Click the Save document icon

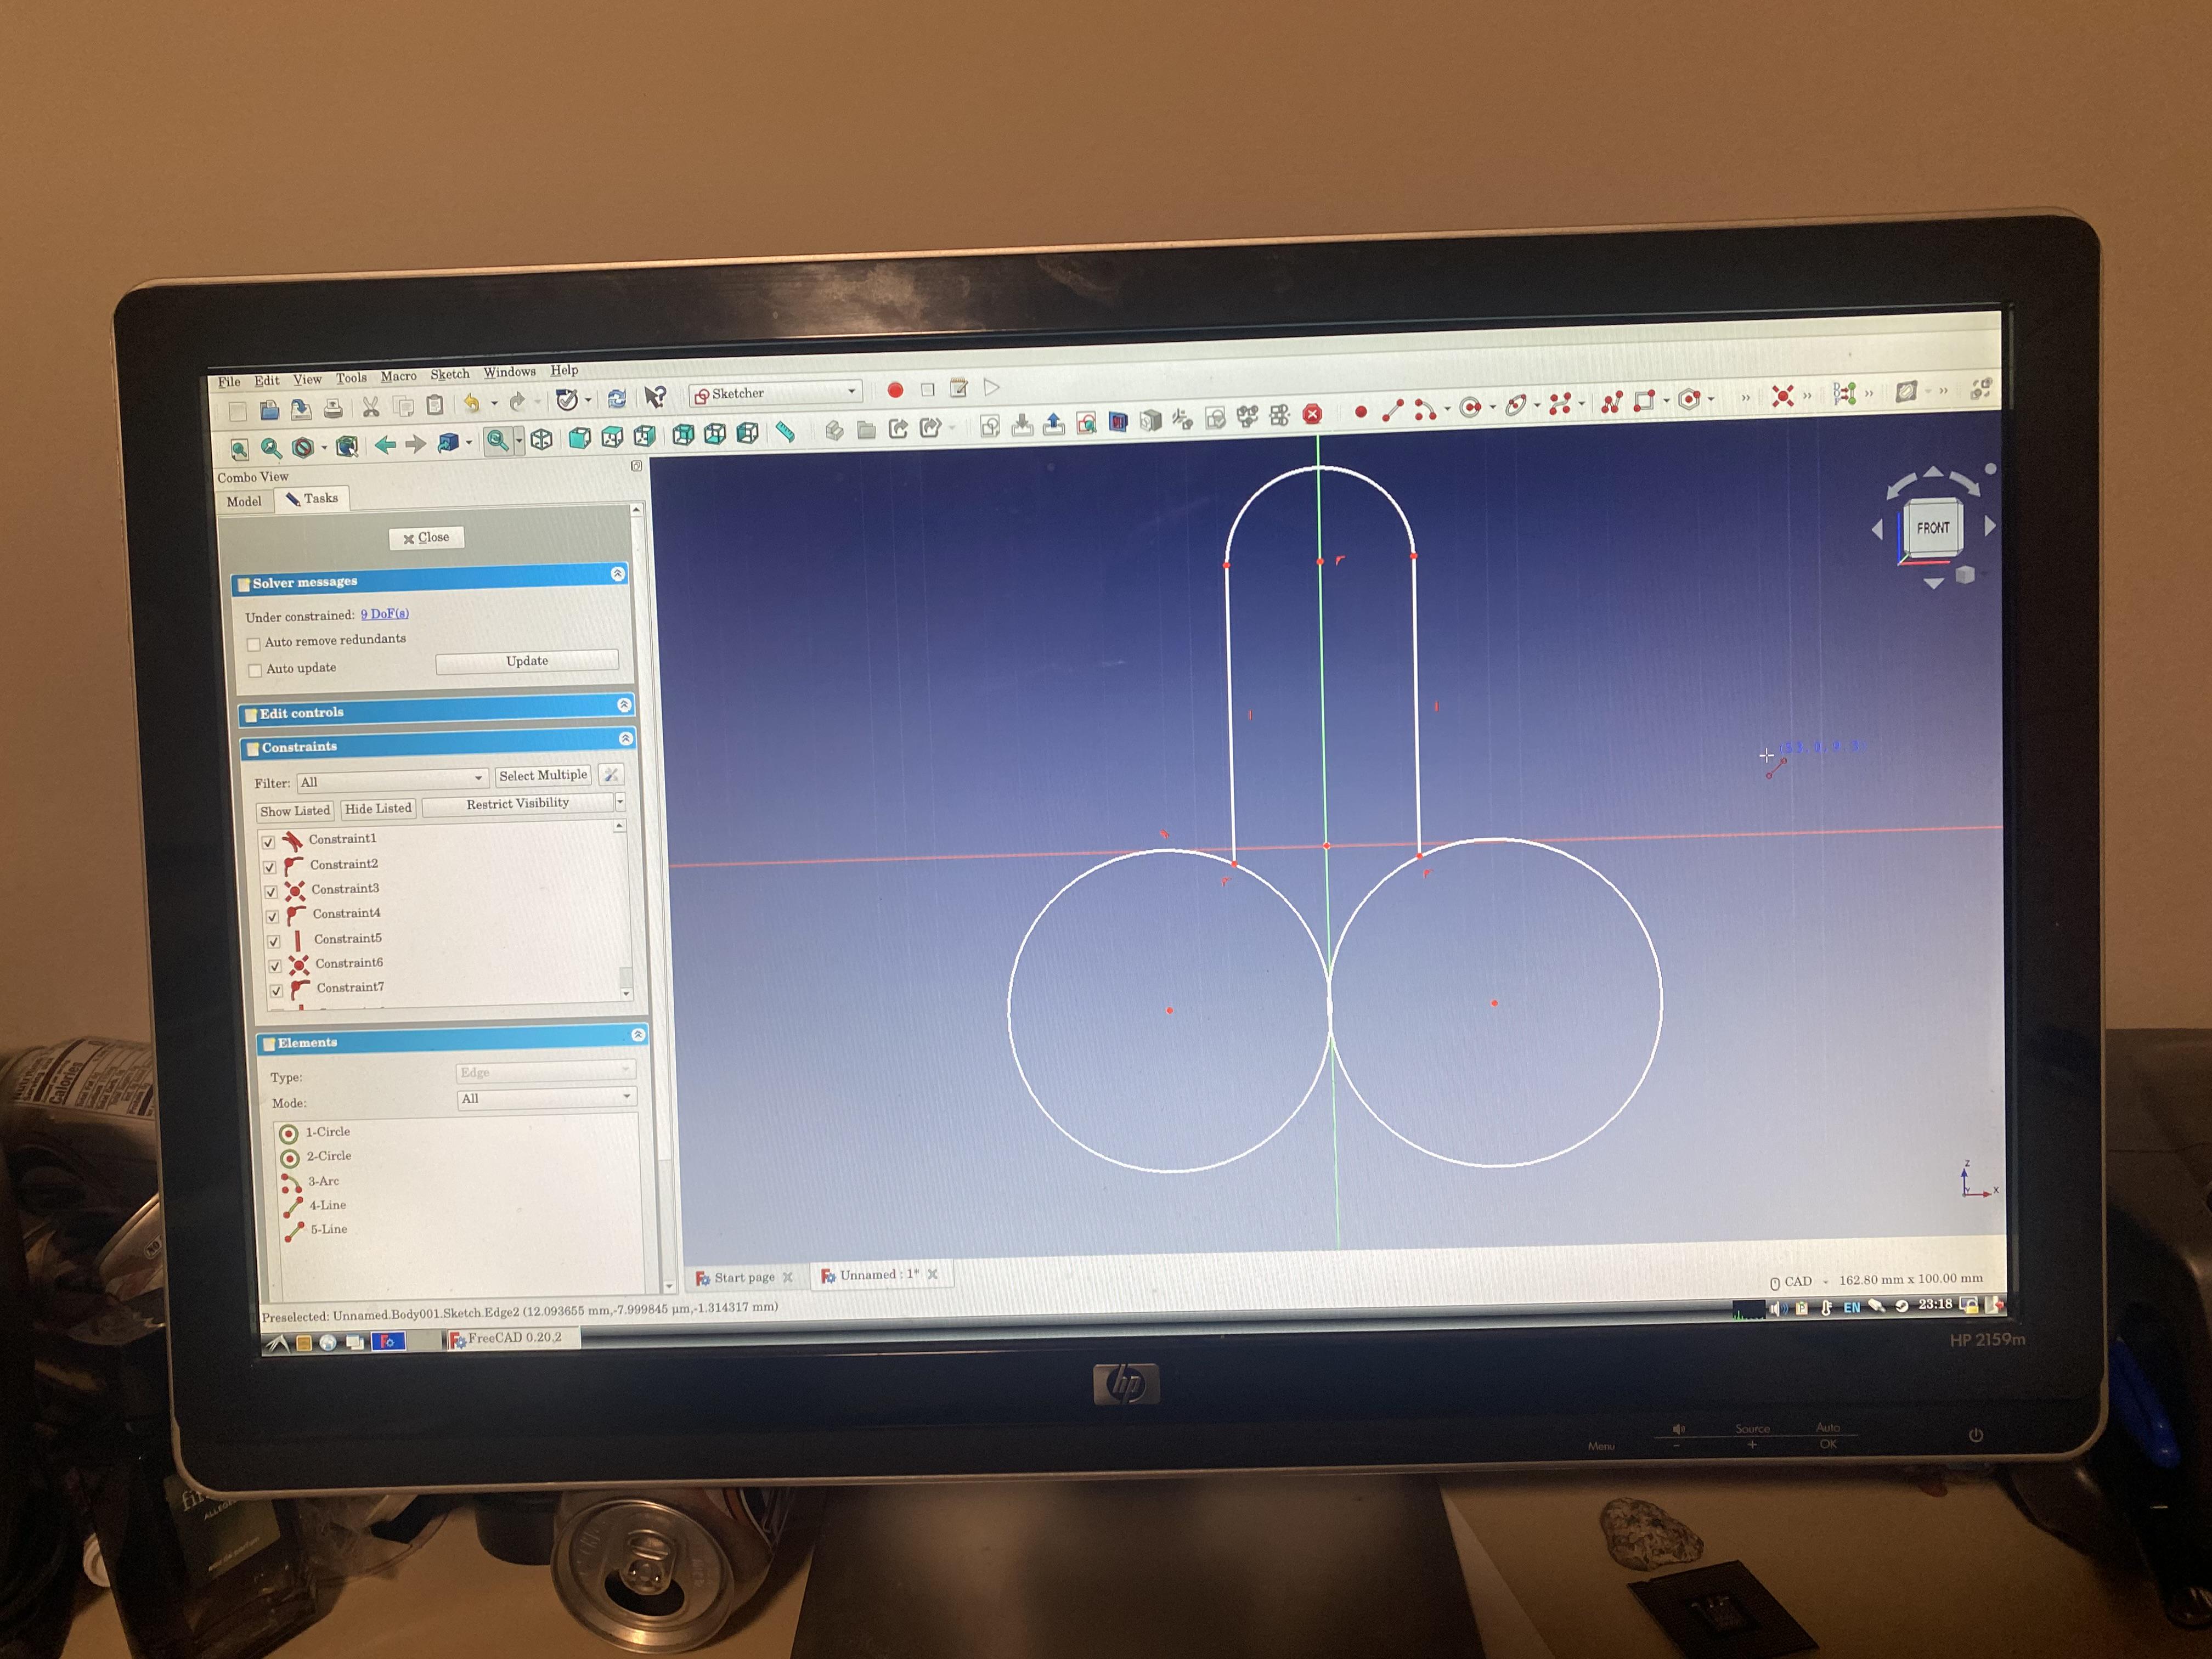pyautogui.click(x=301, y=410)
